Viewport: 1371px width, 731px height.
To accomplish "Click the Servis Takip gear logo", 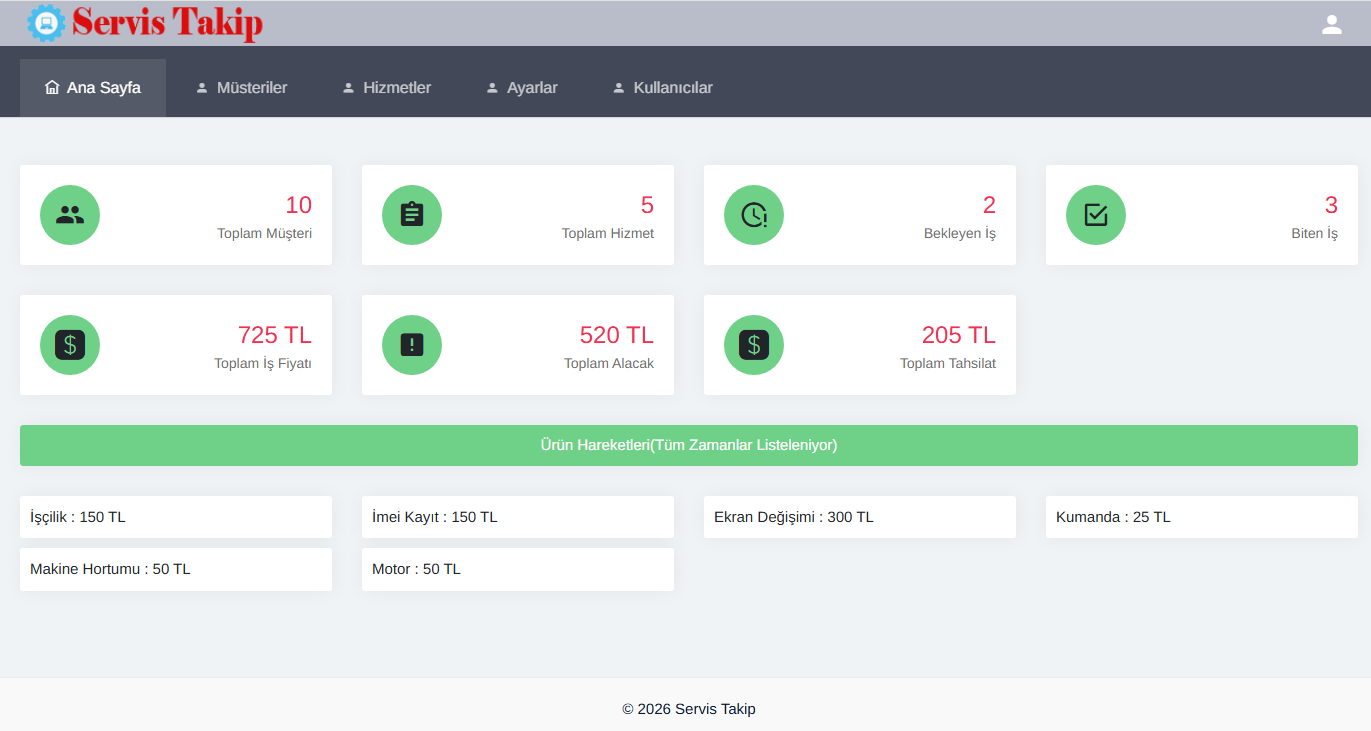I will click(46, 23).
